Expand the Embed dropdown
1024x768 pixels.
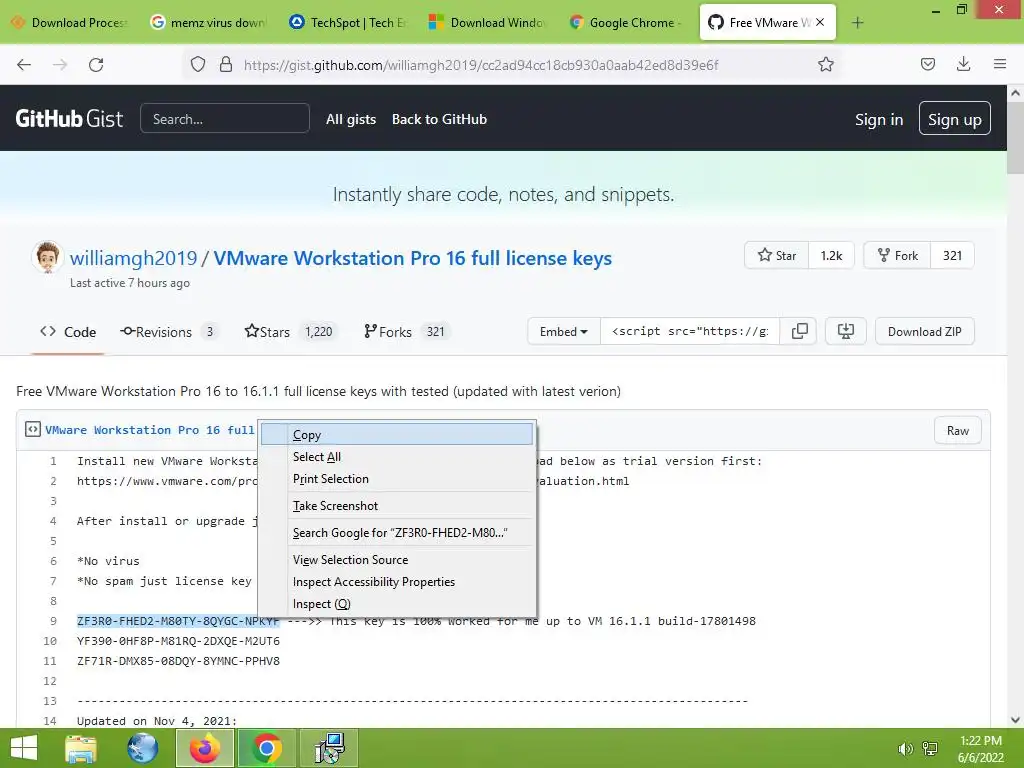point(563,331)
